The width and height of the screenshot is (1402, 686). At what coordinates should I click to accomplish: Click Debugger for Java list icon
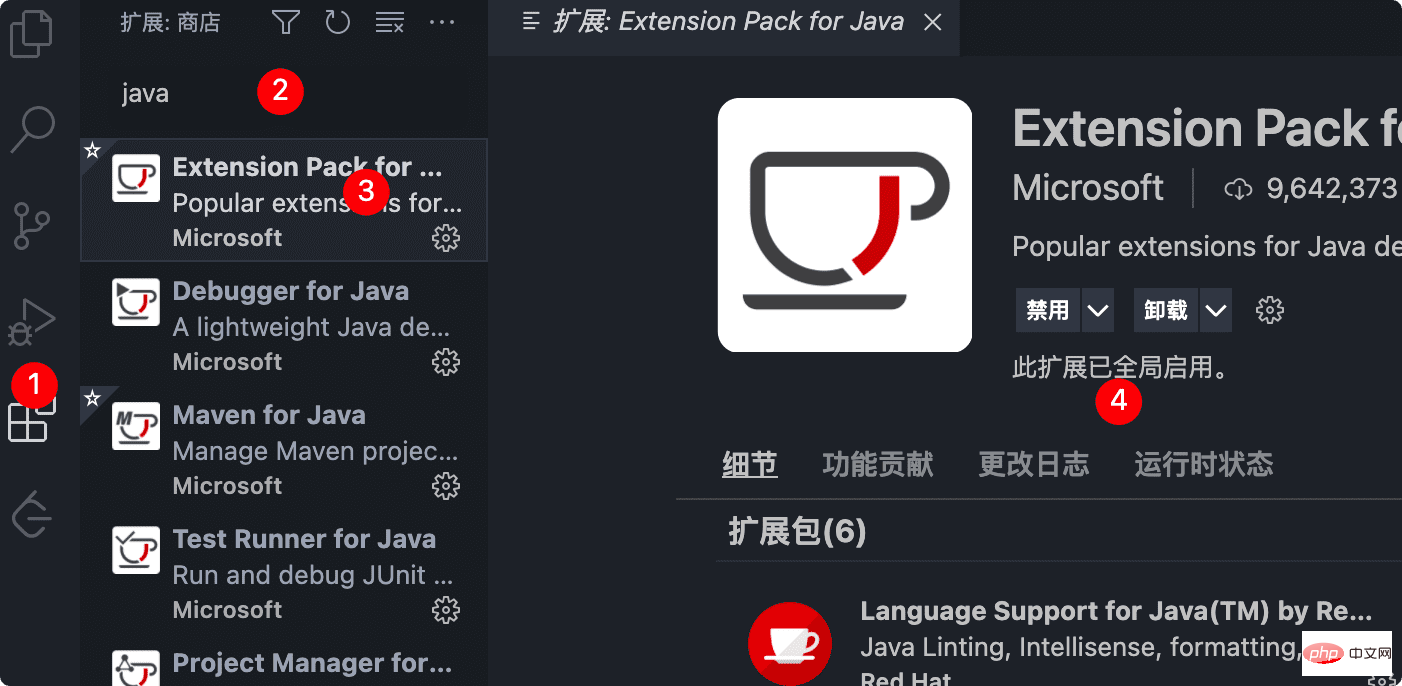click(x=136, y=302)
